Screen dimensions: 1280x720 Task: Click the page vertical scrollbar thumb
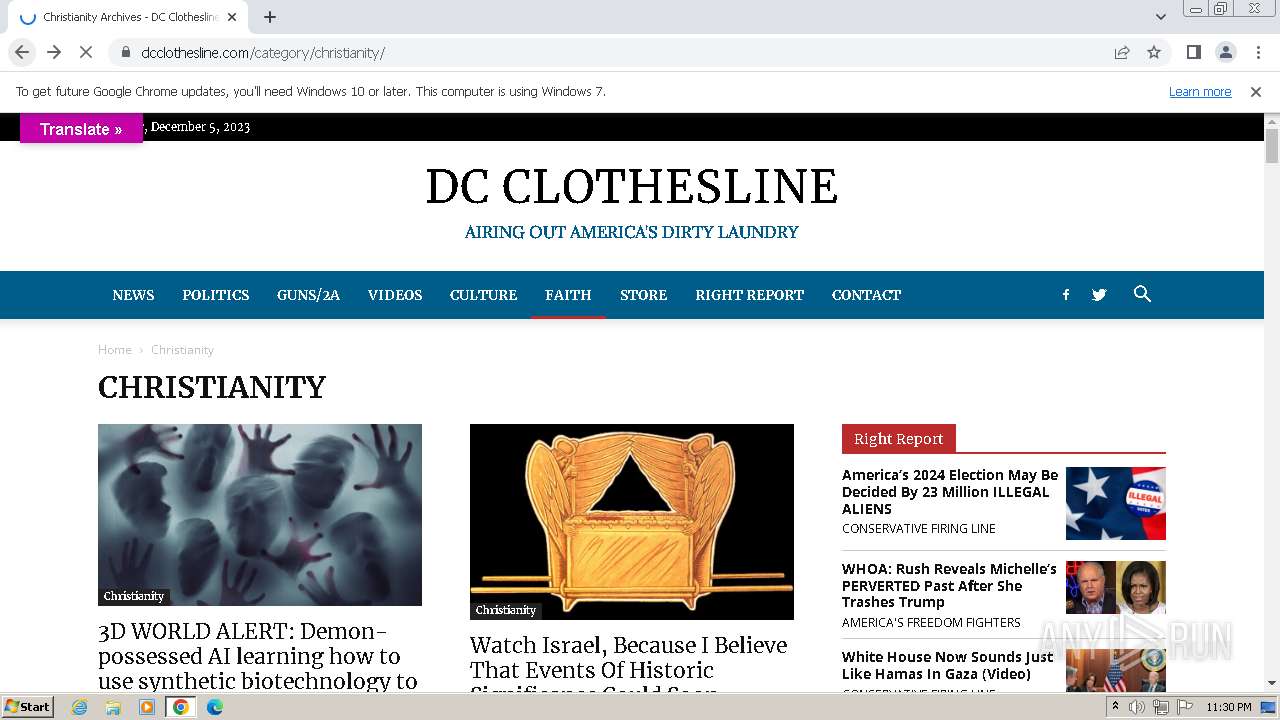point(1272,146)
